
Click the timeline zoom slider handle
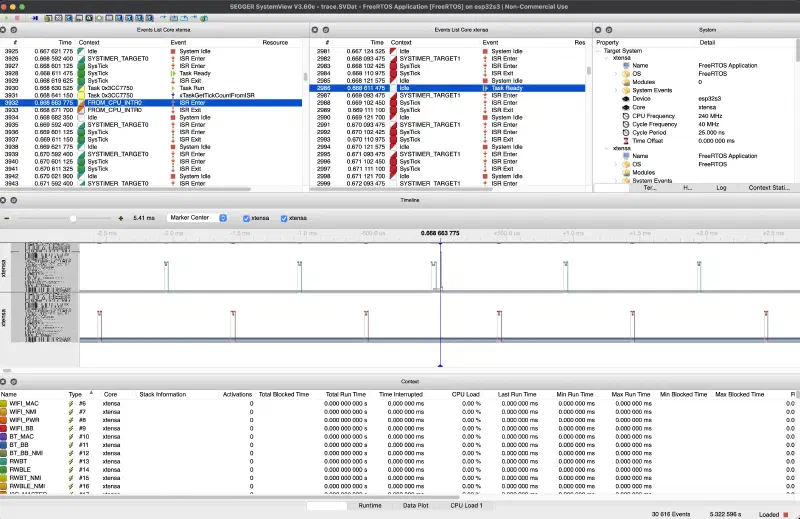coord(73,218)
